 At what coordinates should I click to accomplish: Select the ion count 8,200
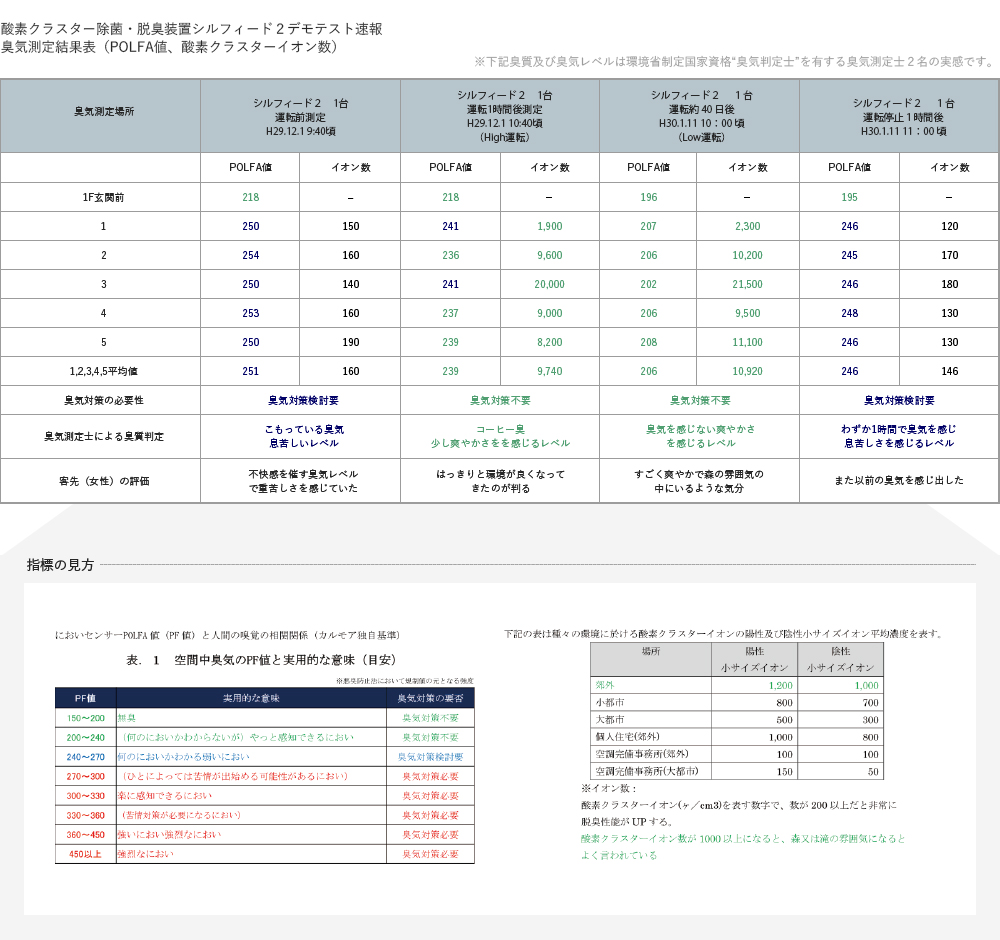point(550,342)
